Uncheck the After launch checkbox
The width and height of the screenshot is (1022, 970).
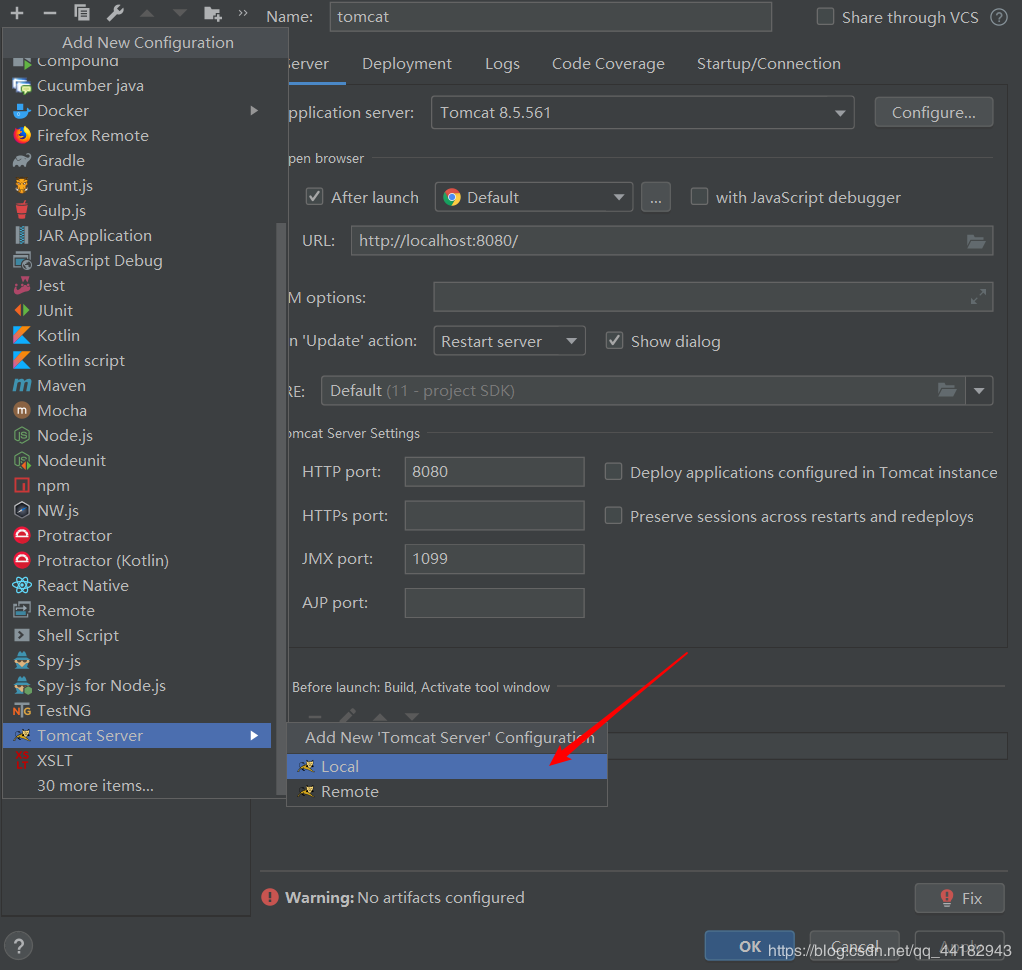tap(314, 196)
